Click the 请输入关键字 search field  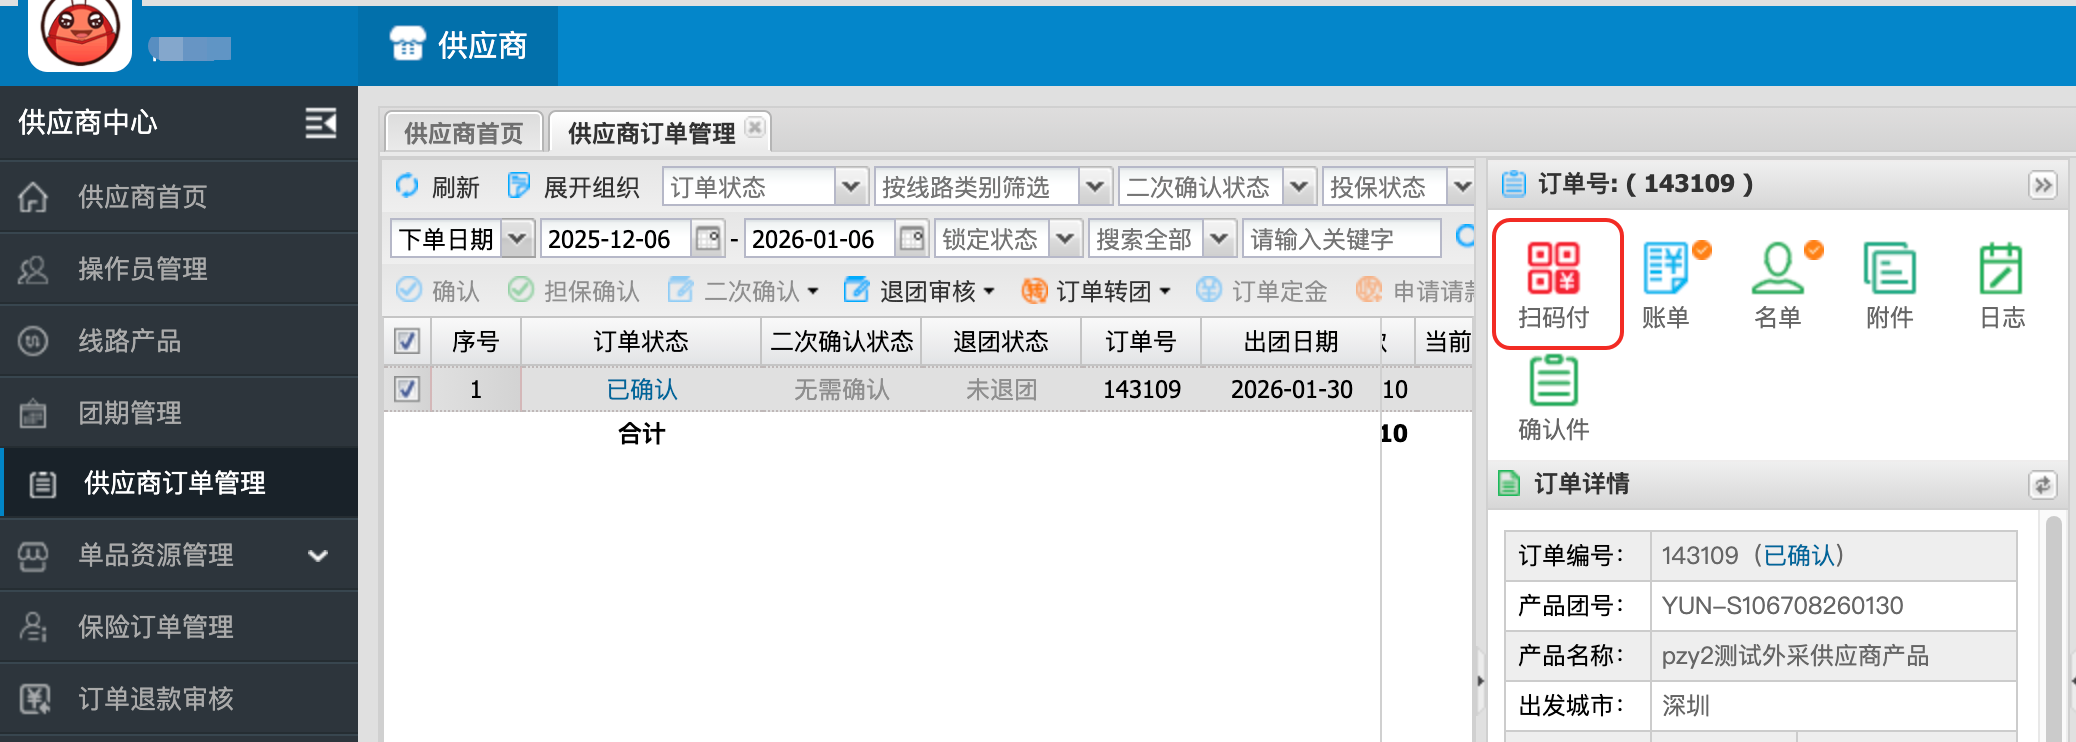click(1340, 239)
